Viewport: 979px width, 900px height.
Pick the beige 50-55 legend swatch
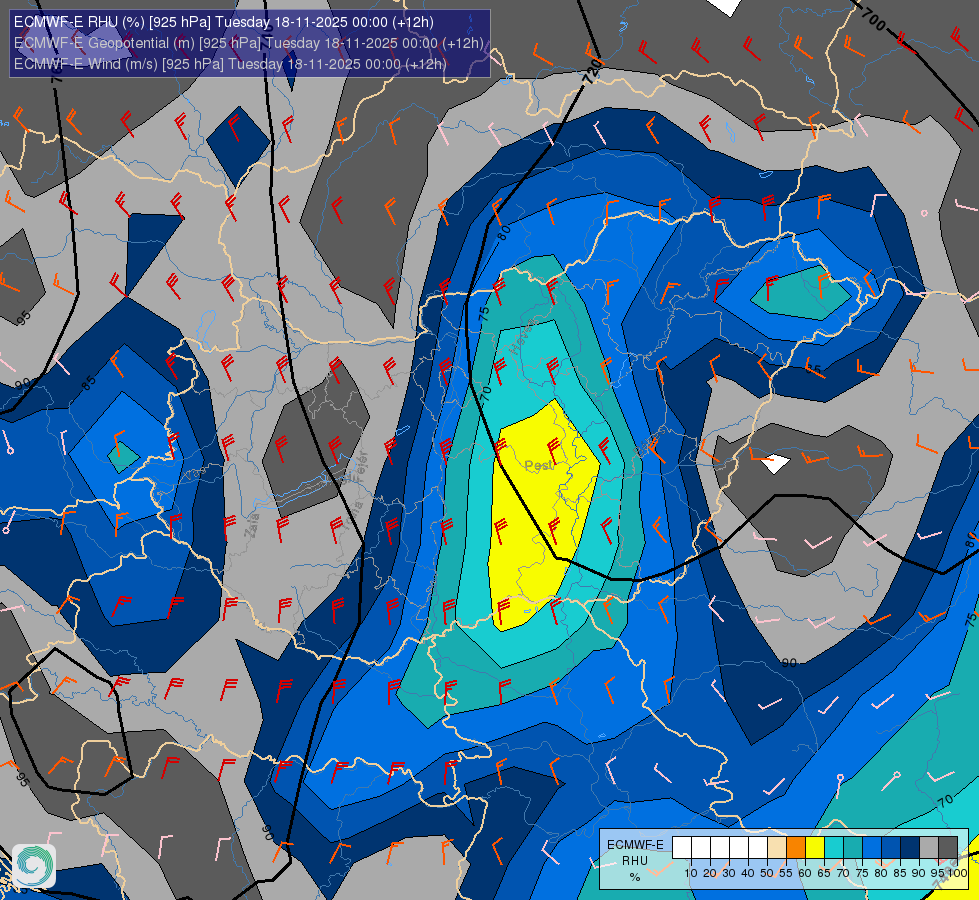tap(777, 847)
